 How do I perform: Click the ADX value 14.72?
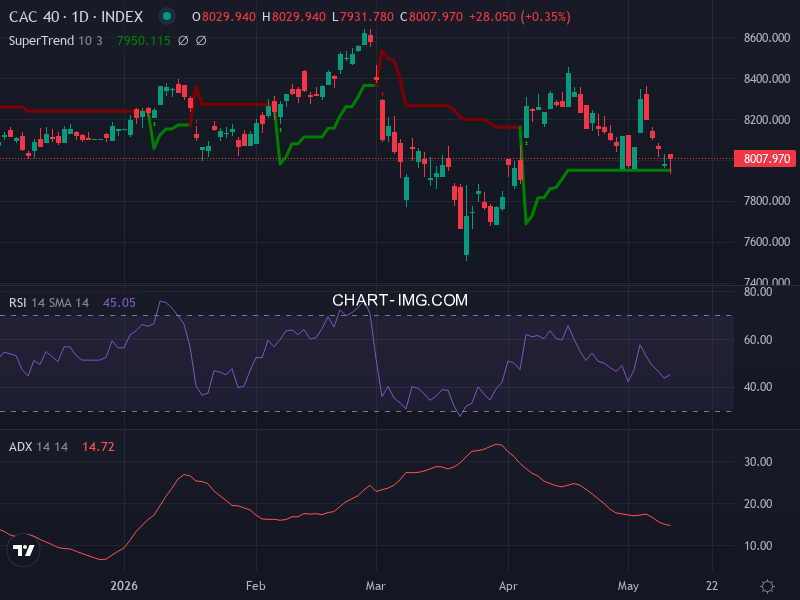coord(98,446)
